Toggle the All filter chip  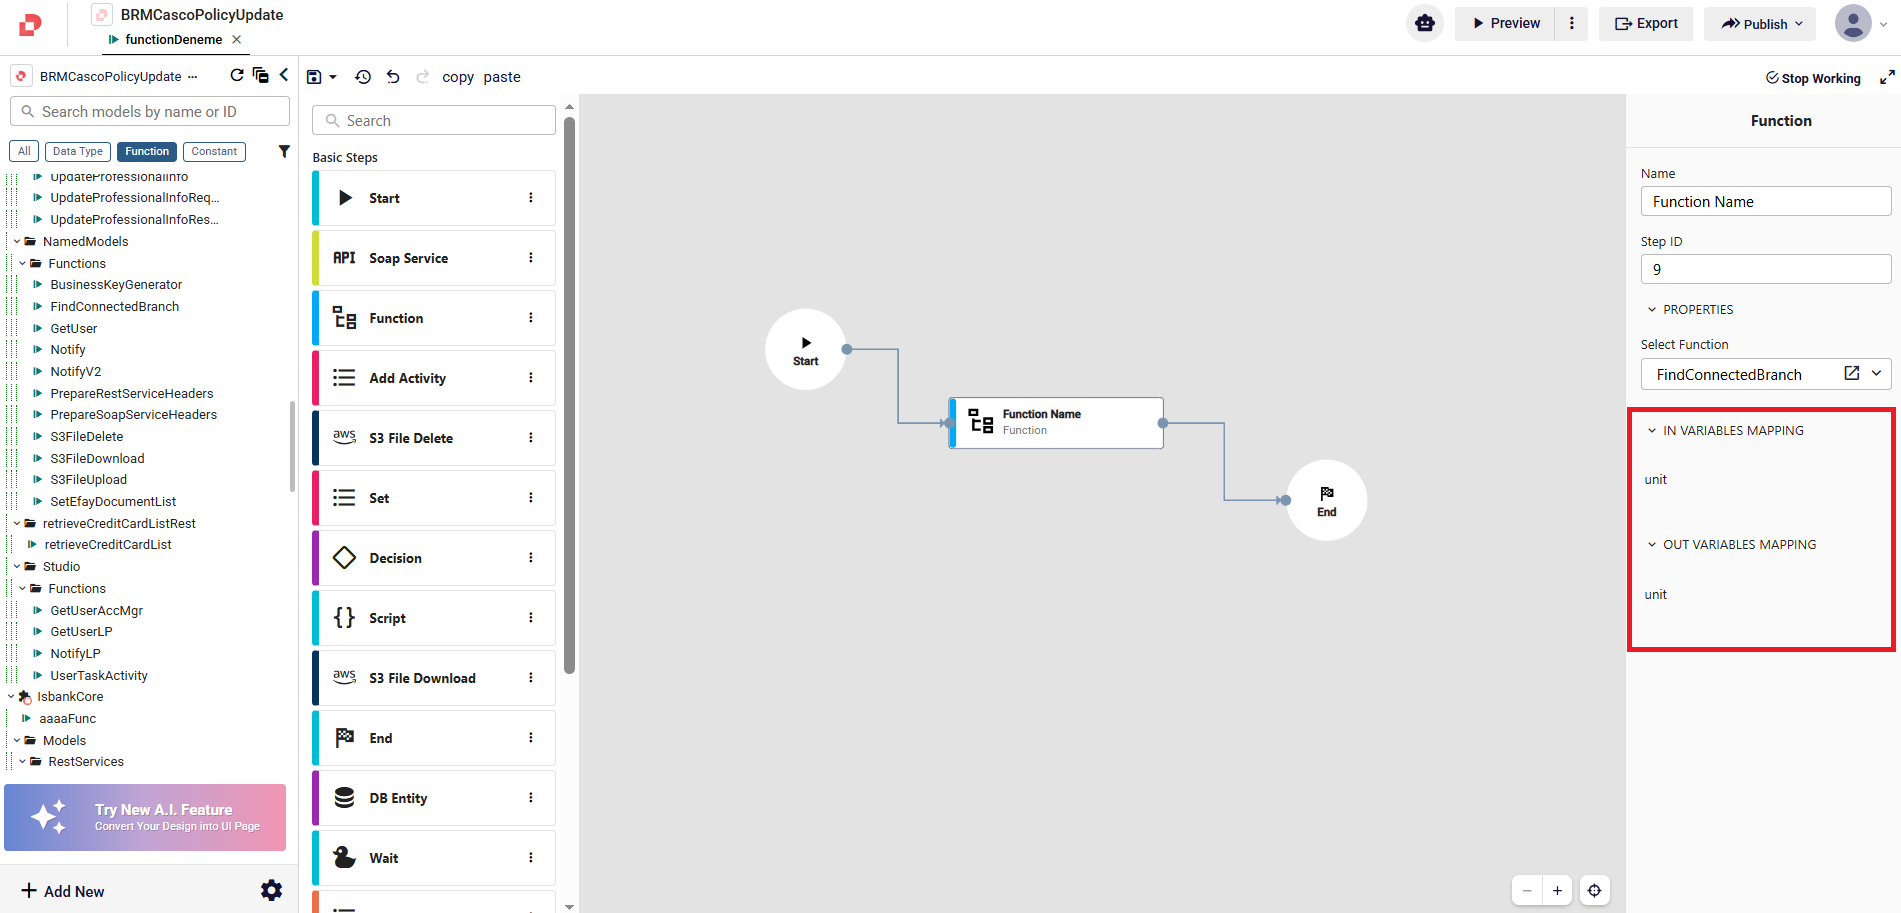pyautogui.click(x=24, y=151)
